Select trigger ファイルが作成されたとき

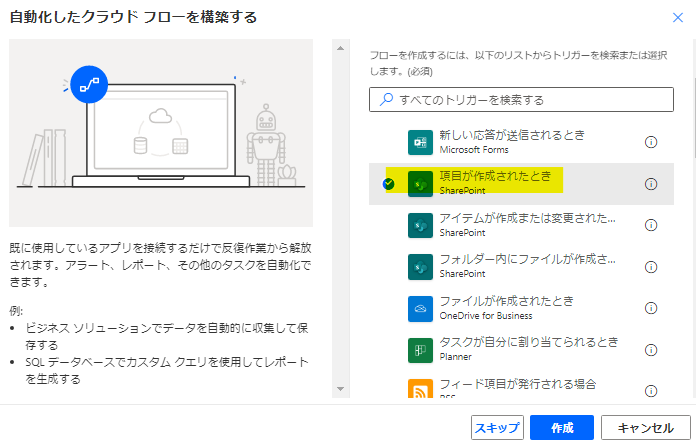pyautogui.click(x=521, y=308)
